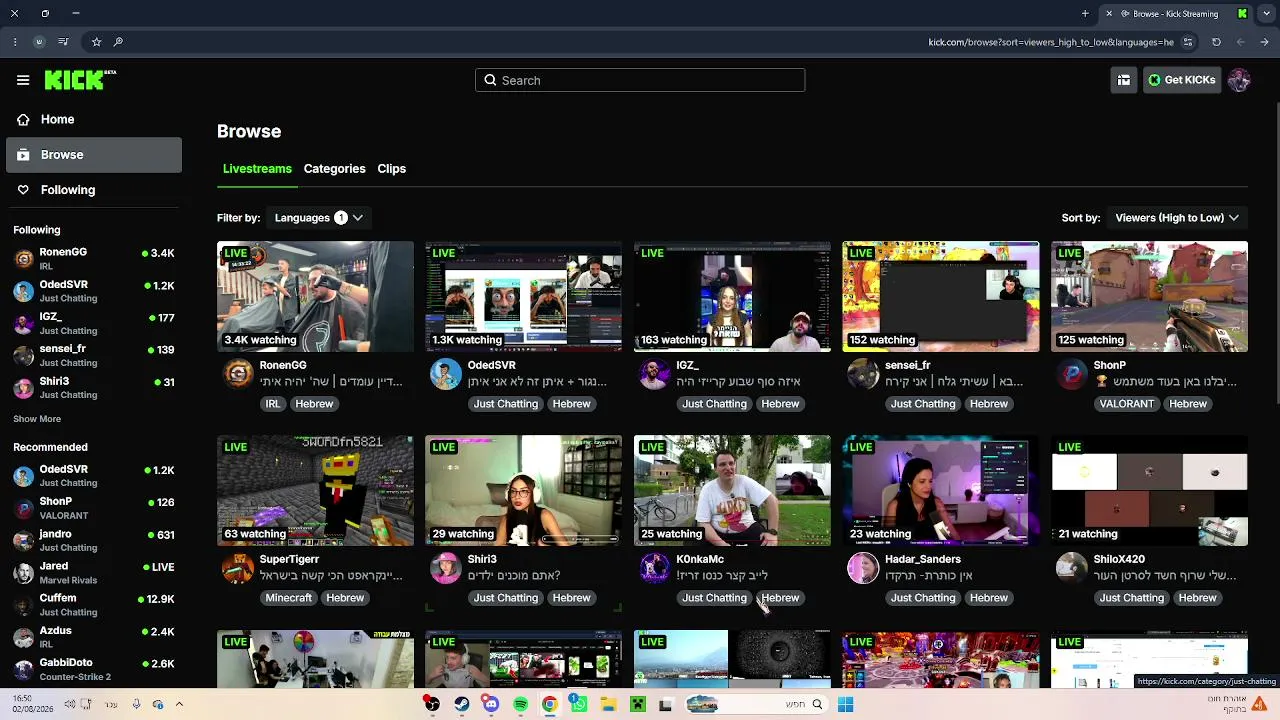Open jandro channel in Recommended sidebar
The width and height of the screenshot is (1280, 720).
94,540
